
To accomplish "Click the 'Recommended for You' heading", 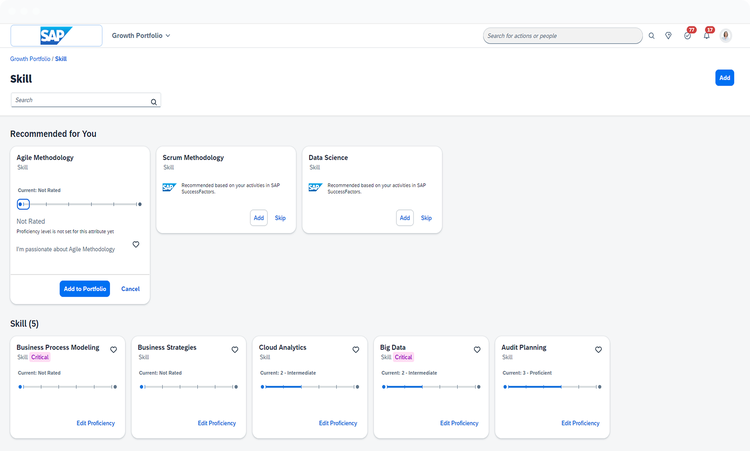I will pos(53,134).
